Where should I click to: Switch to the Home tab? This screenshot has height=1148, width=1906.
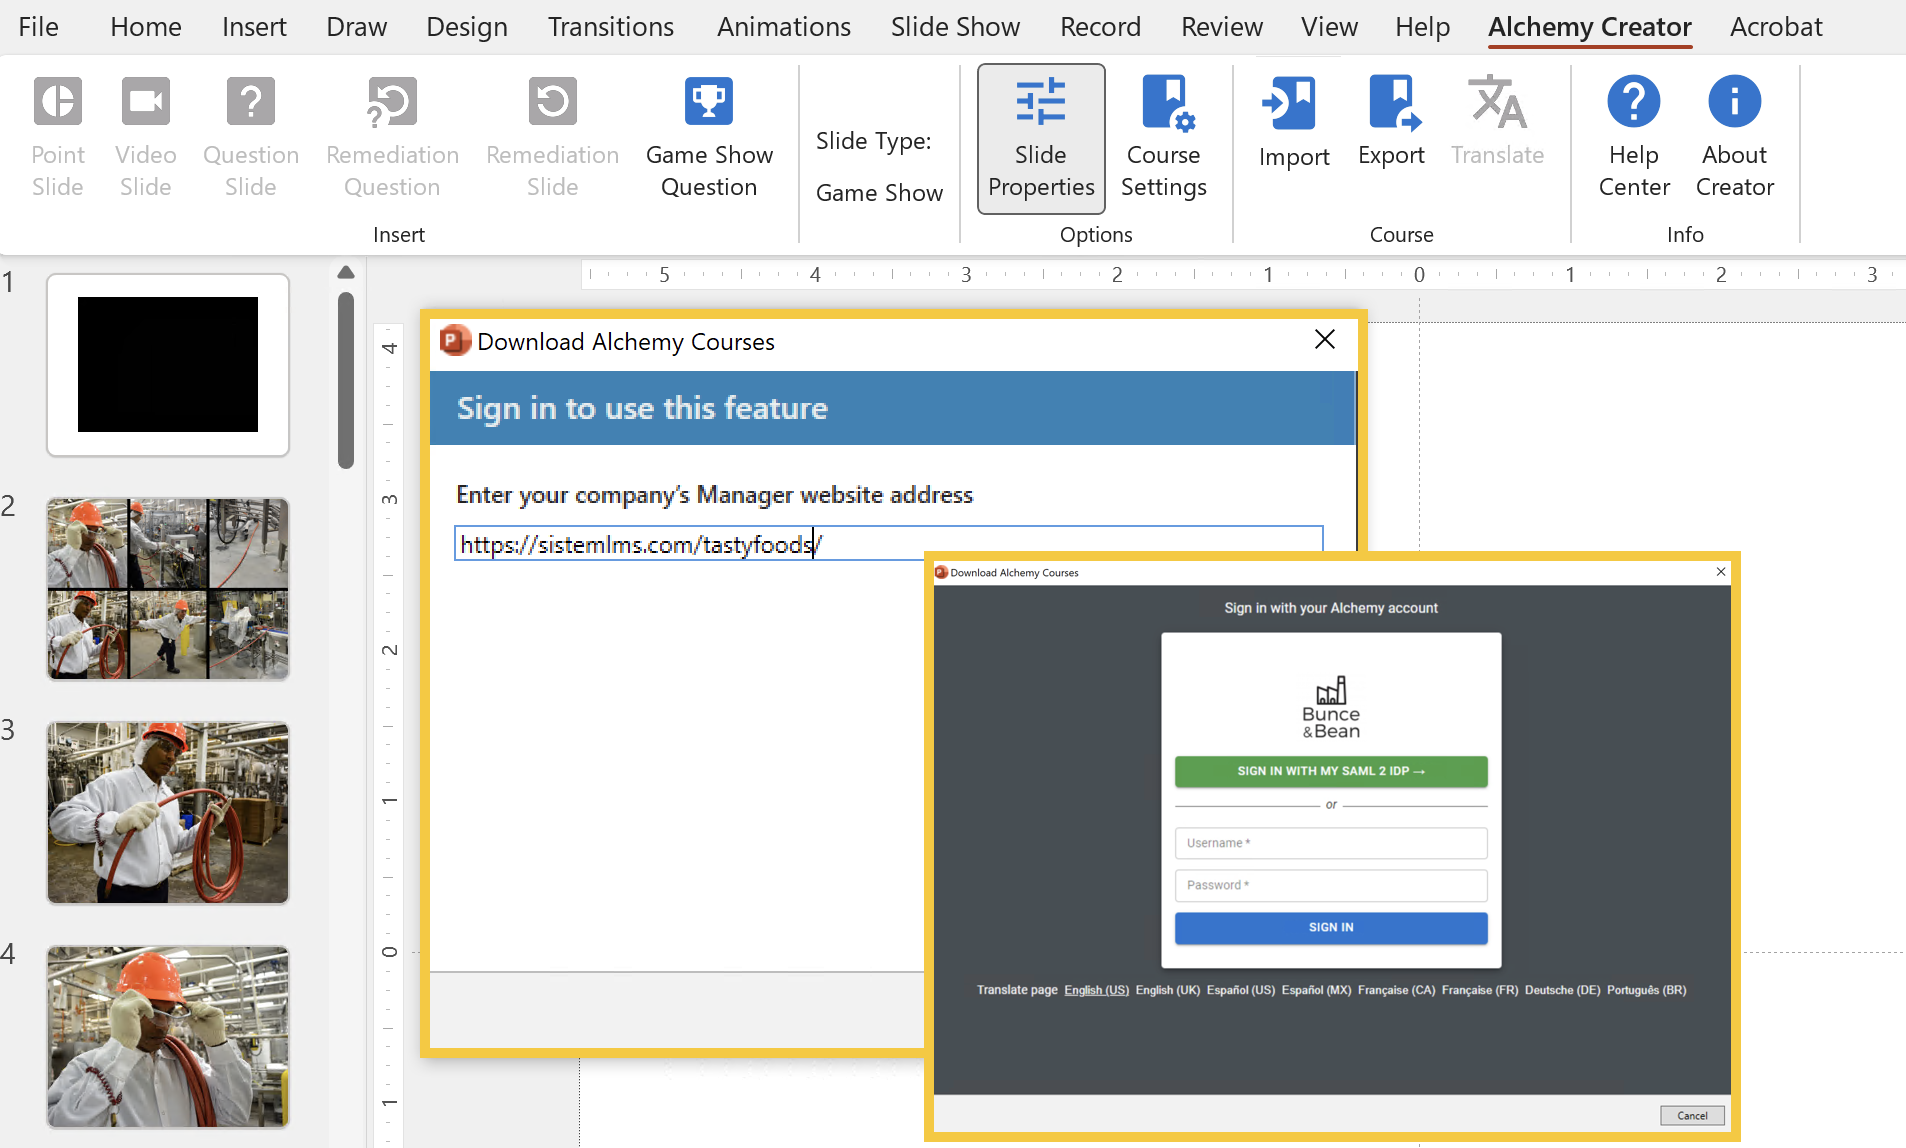tap(146, 27)
